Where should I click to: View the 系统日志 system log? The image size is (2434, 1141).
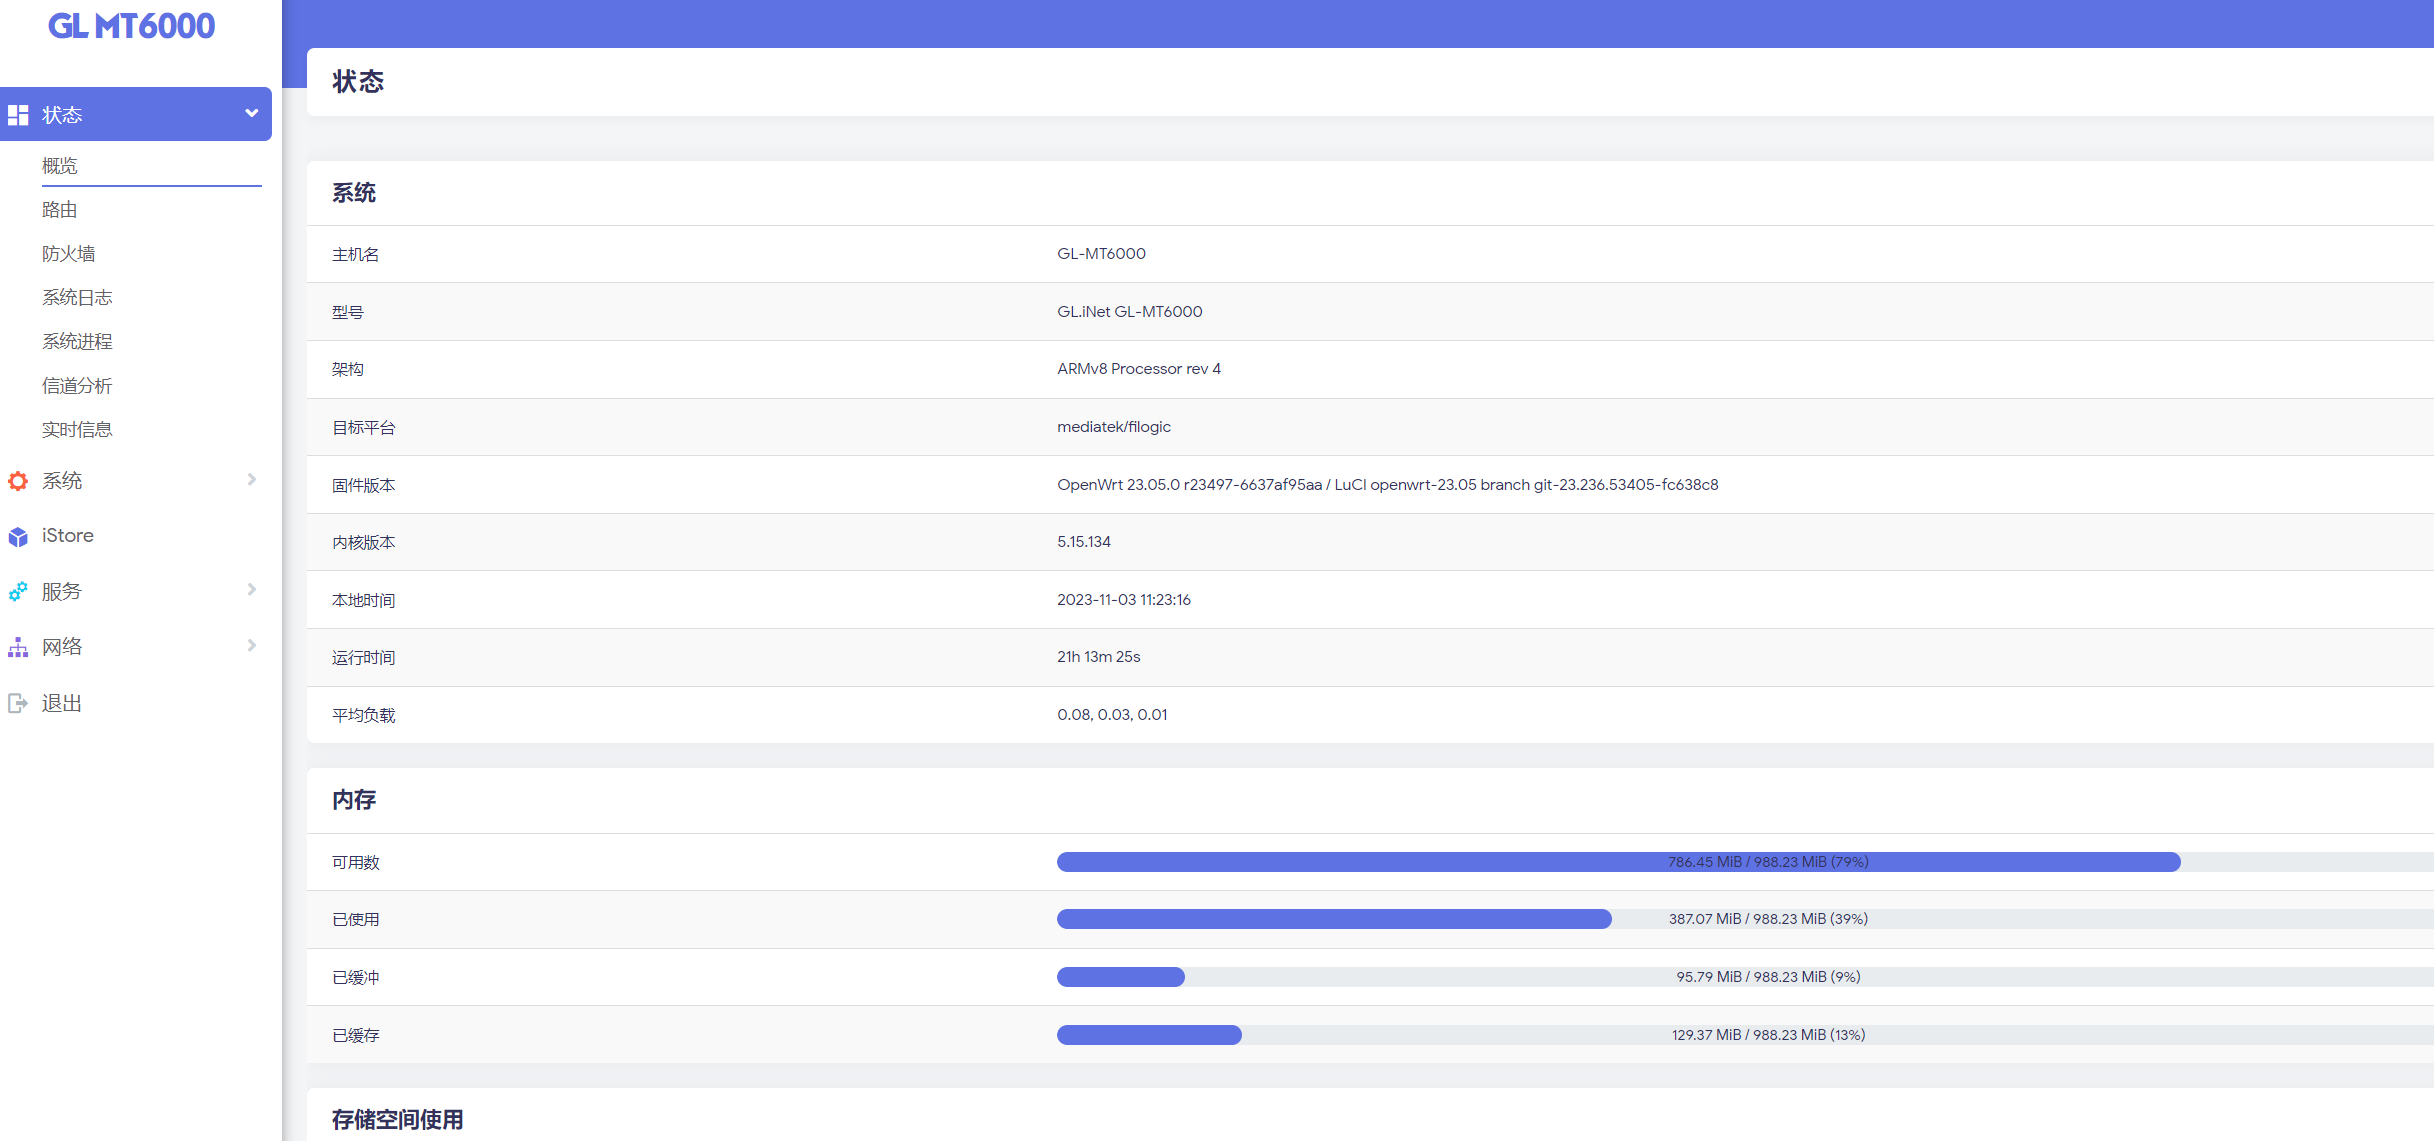tap(77, 298)
